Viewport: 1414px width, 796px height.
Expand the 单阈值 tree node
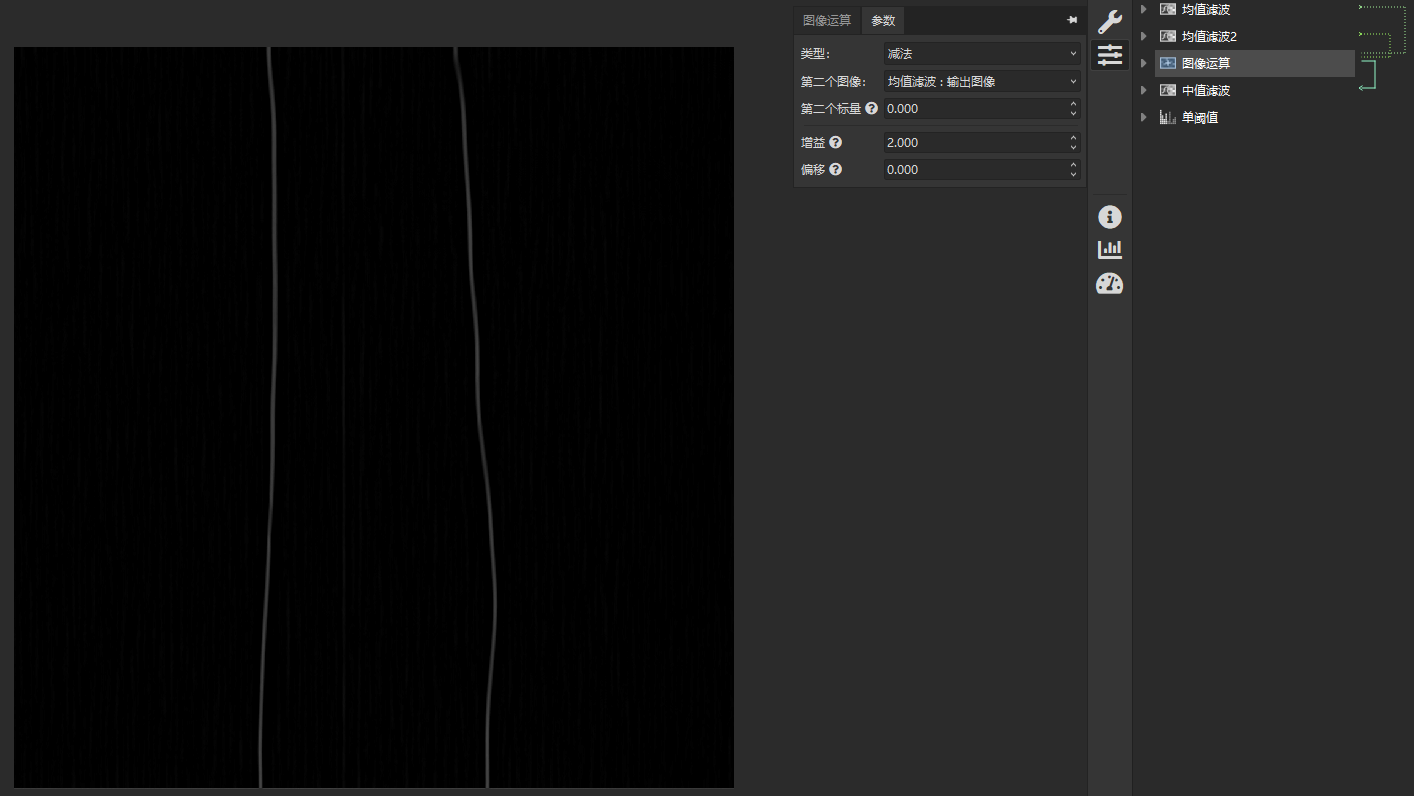tap(1143, 117)
